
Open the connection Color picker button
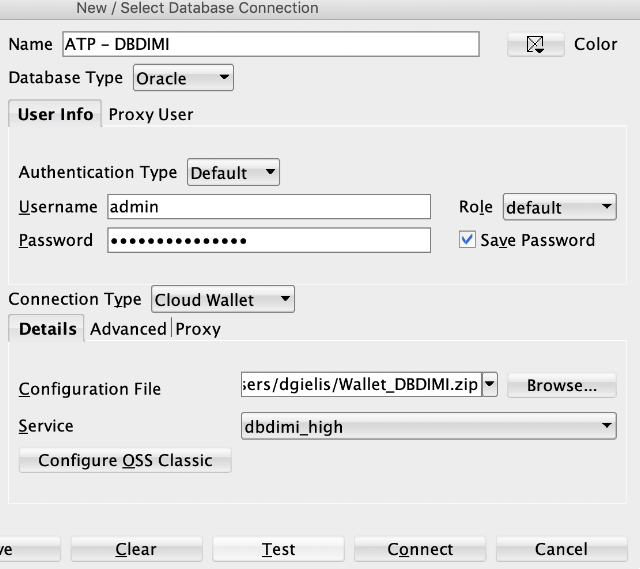(x=536, y=44)
